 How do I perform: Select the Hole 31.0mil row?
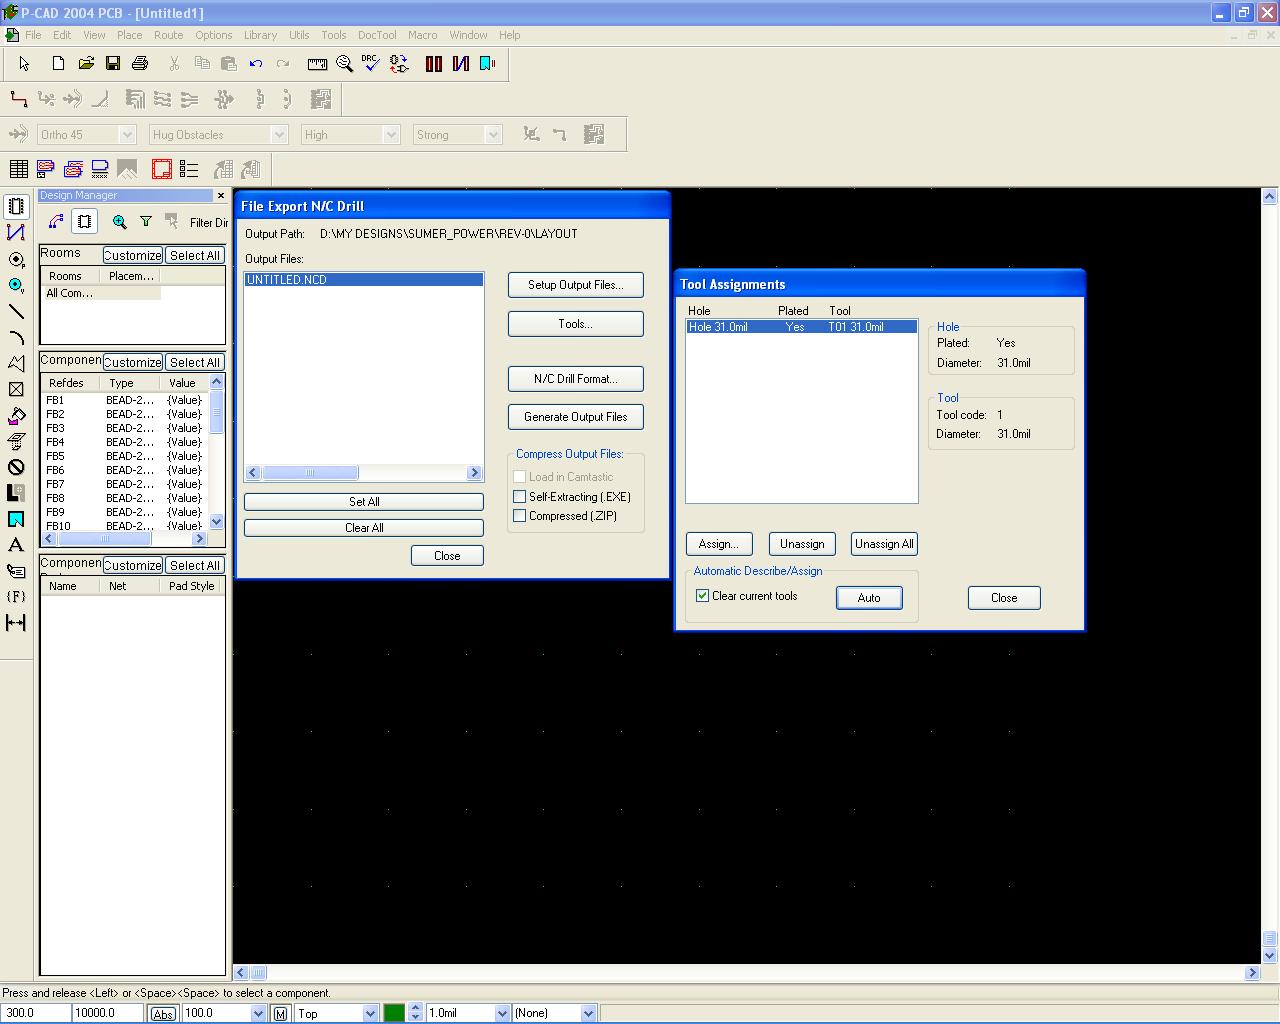pos(801,327)
